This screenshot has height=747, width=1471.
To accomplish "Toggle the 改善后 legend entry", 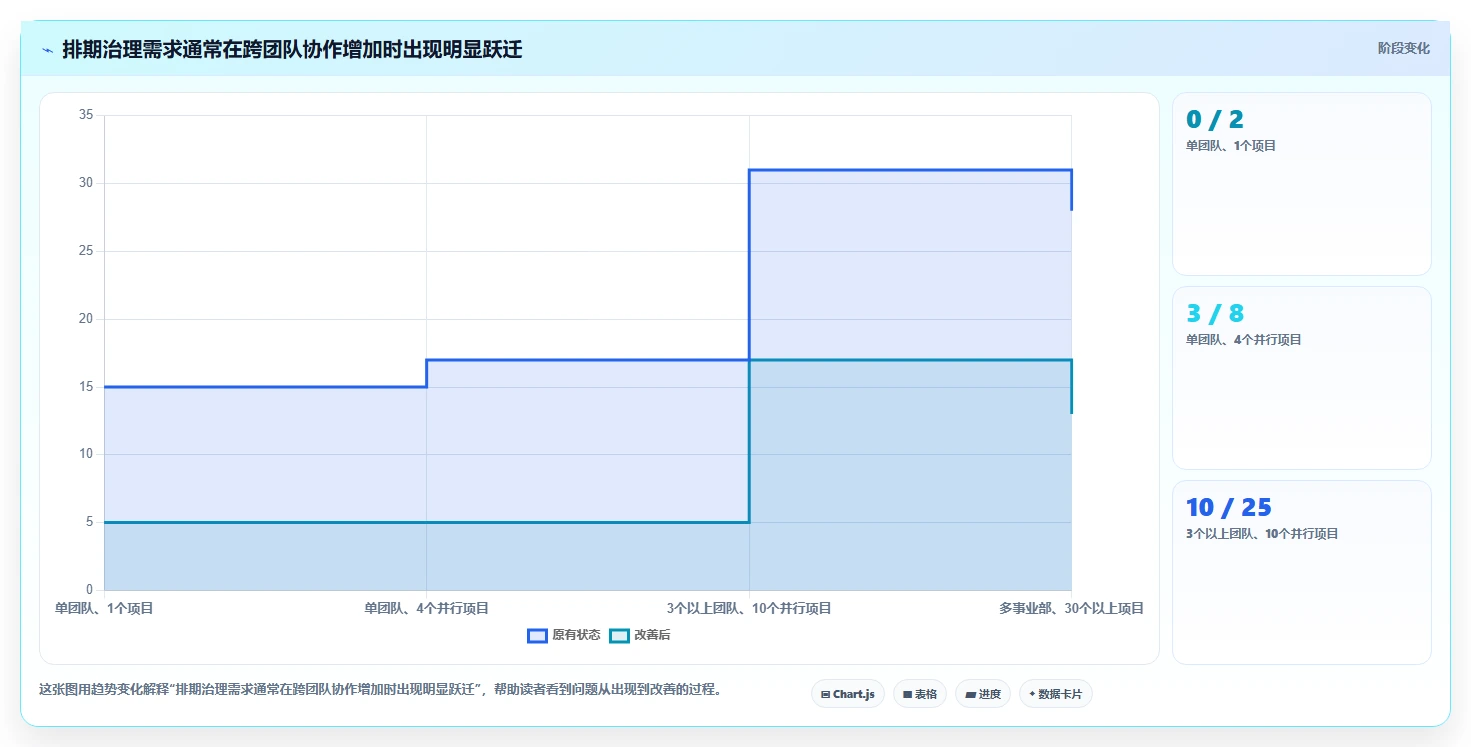I will (640, 635).
